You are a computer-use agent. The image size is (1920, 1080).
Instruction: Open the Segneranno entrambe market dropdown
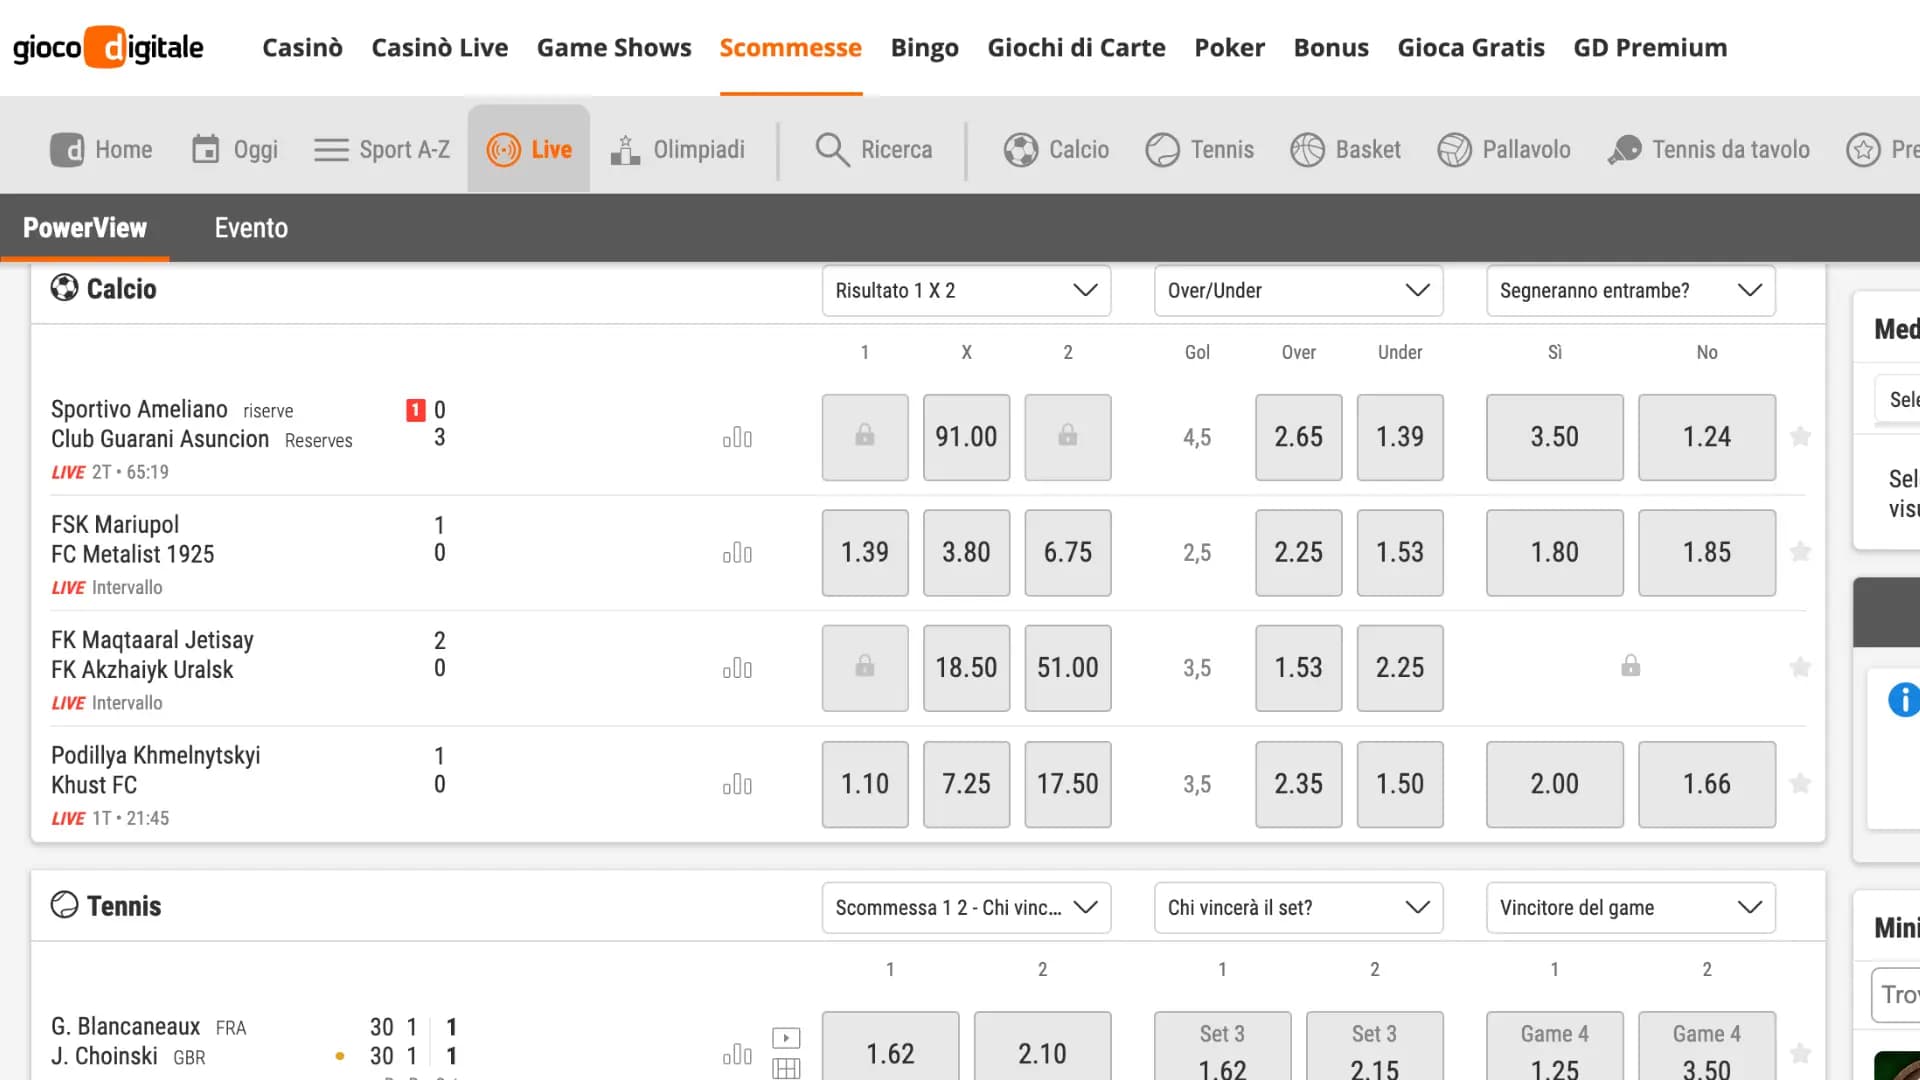[x=1629, y=290]
